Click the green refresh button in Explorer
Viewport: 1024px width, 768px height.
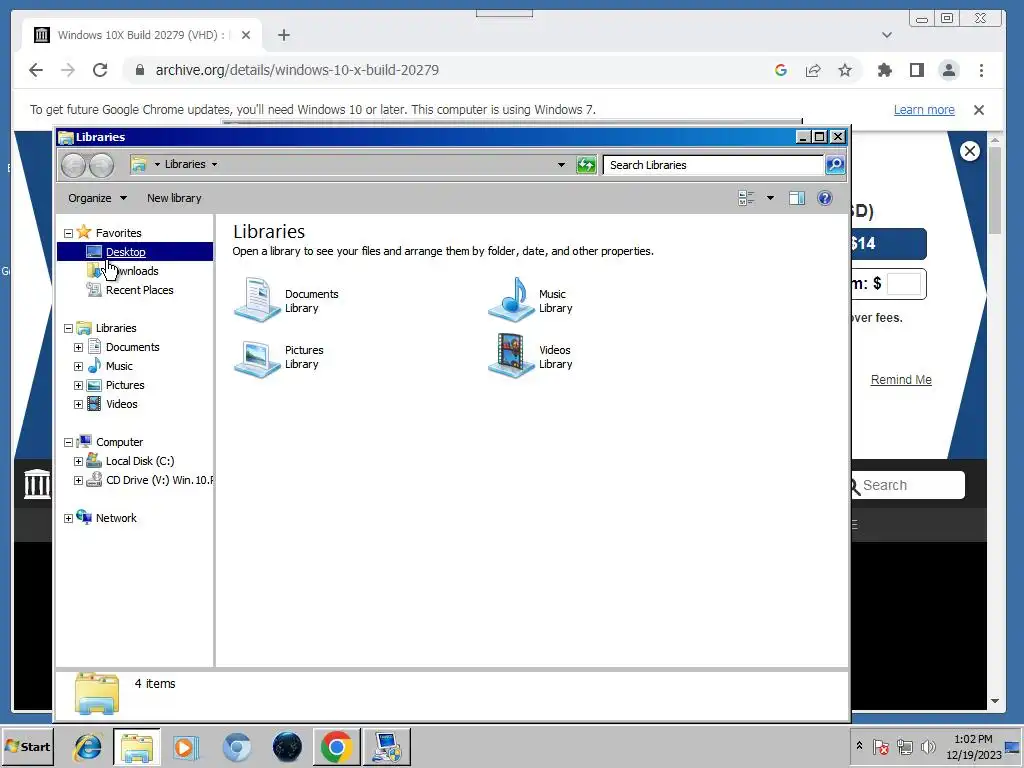click(x=586, y=165)
